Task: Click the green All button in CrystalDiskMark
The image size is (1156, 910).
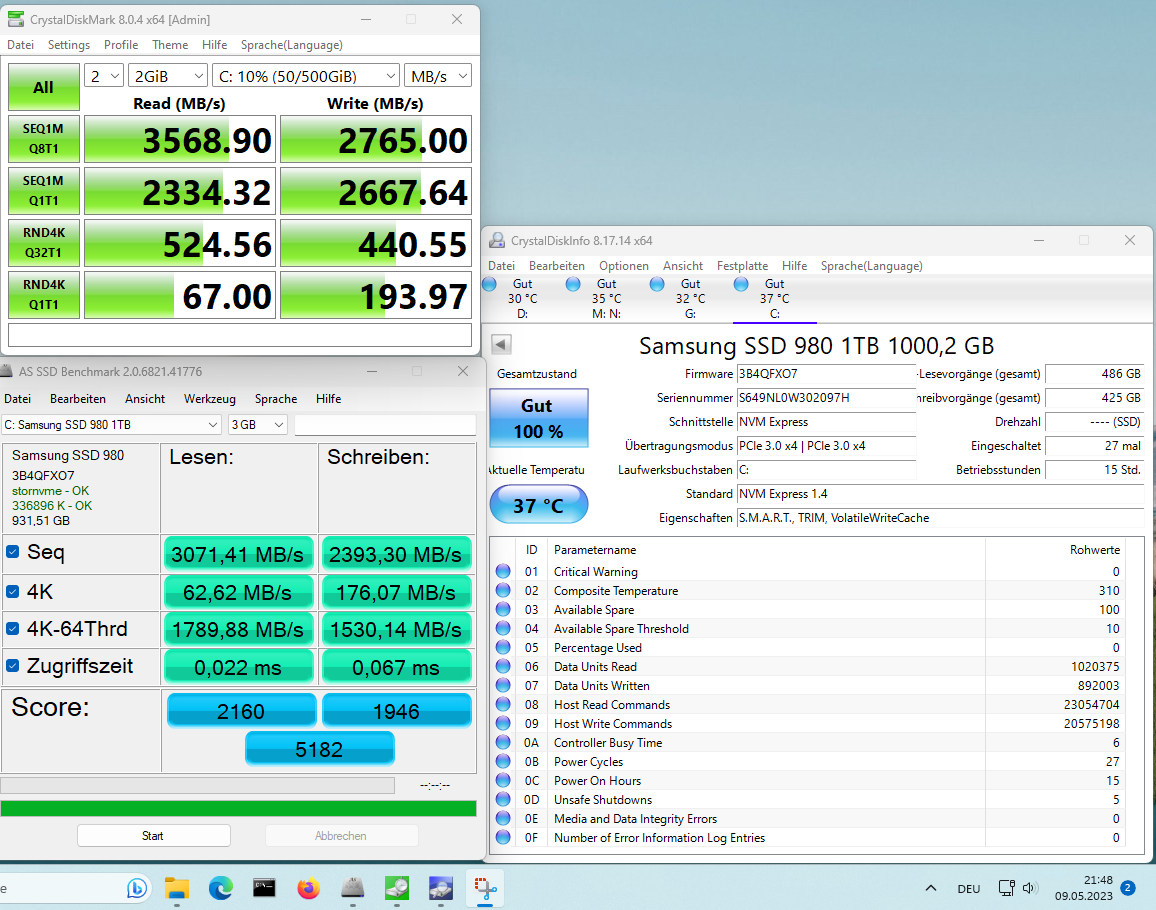Action: [43, 87]
